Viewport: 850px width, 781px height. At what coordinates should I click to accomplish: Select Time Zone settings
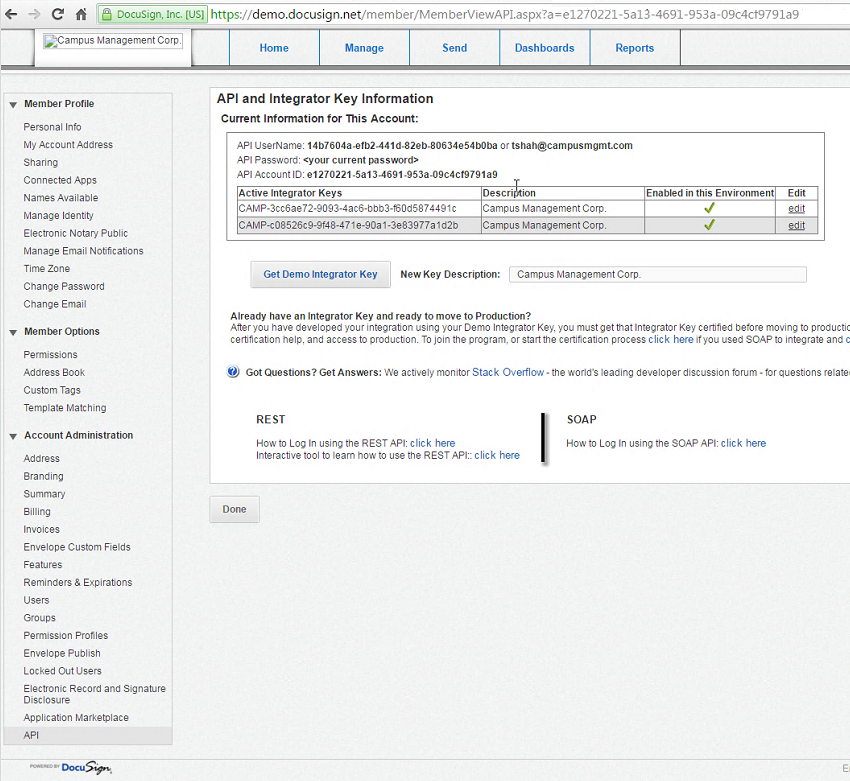pyautogui.click(x=47, y=269)
